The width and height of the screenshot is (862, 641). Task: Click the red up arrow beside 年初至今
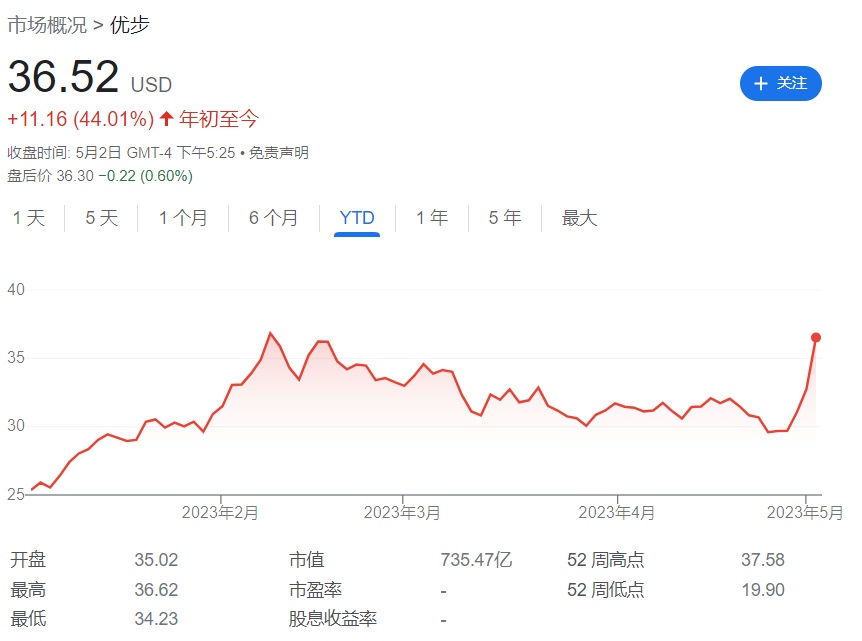pyautogui.click(x=166, y=120)
